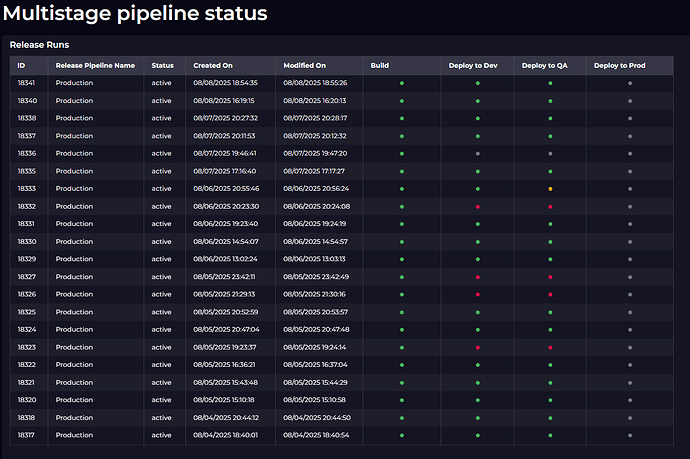Click the Deploy to QA dot for run 18317

pos(550,435)
